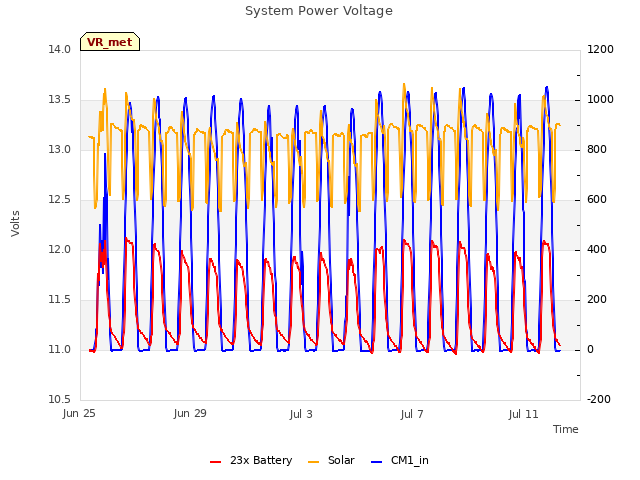
Task: Click the 1000 right axis value
Action: 600,100
